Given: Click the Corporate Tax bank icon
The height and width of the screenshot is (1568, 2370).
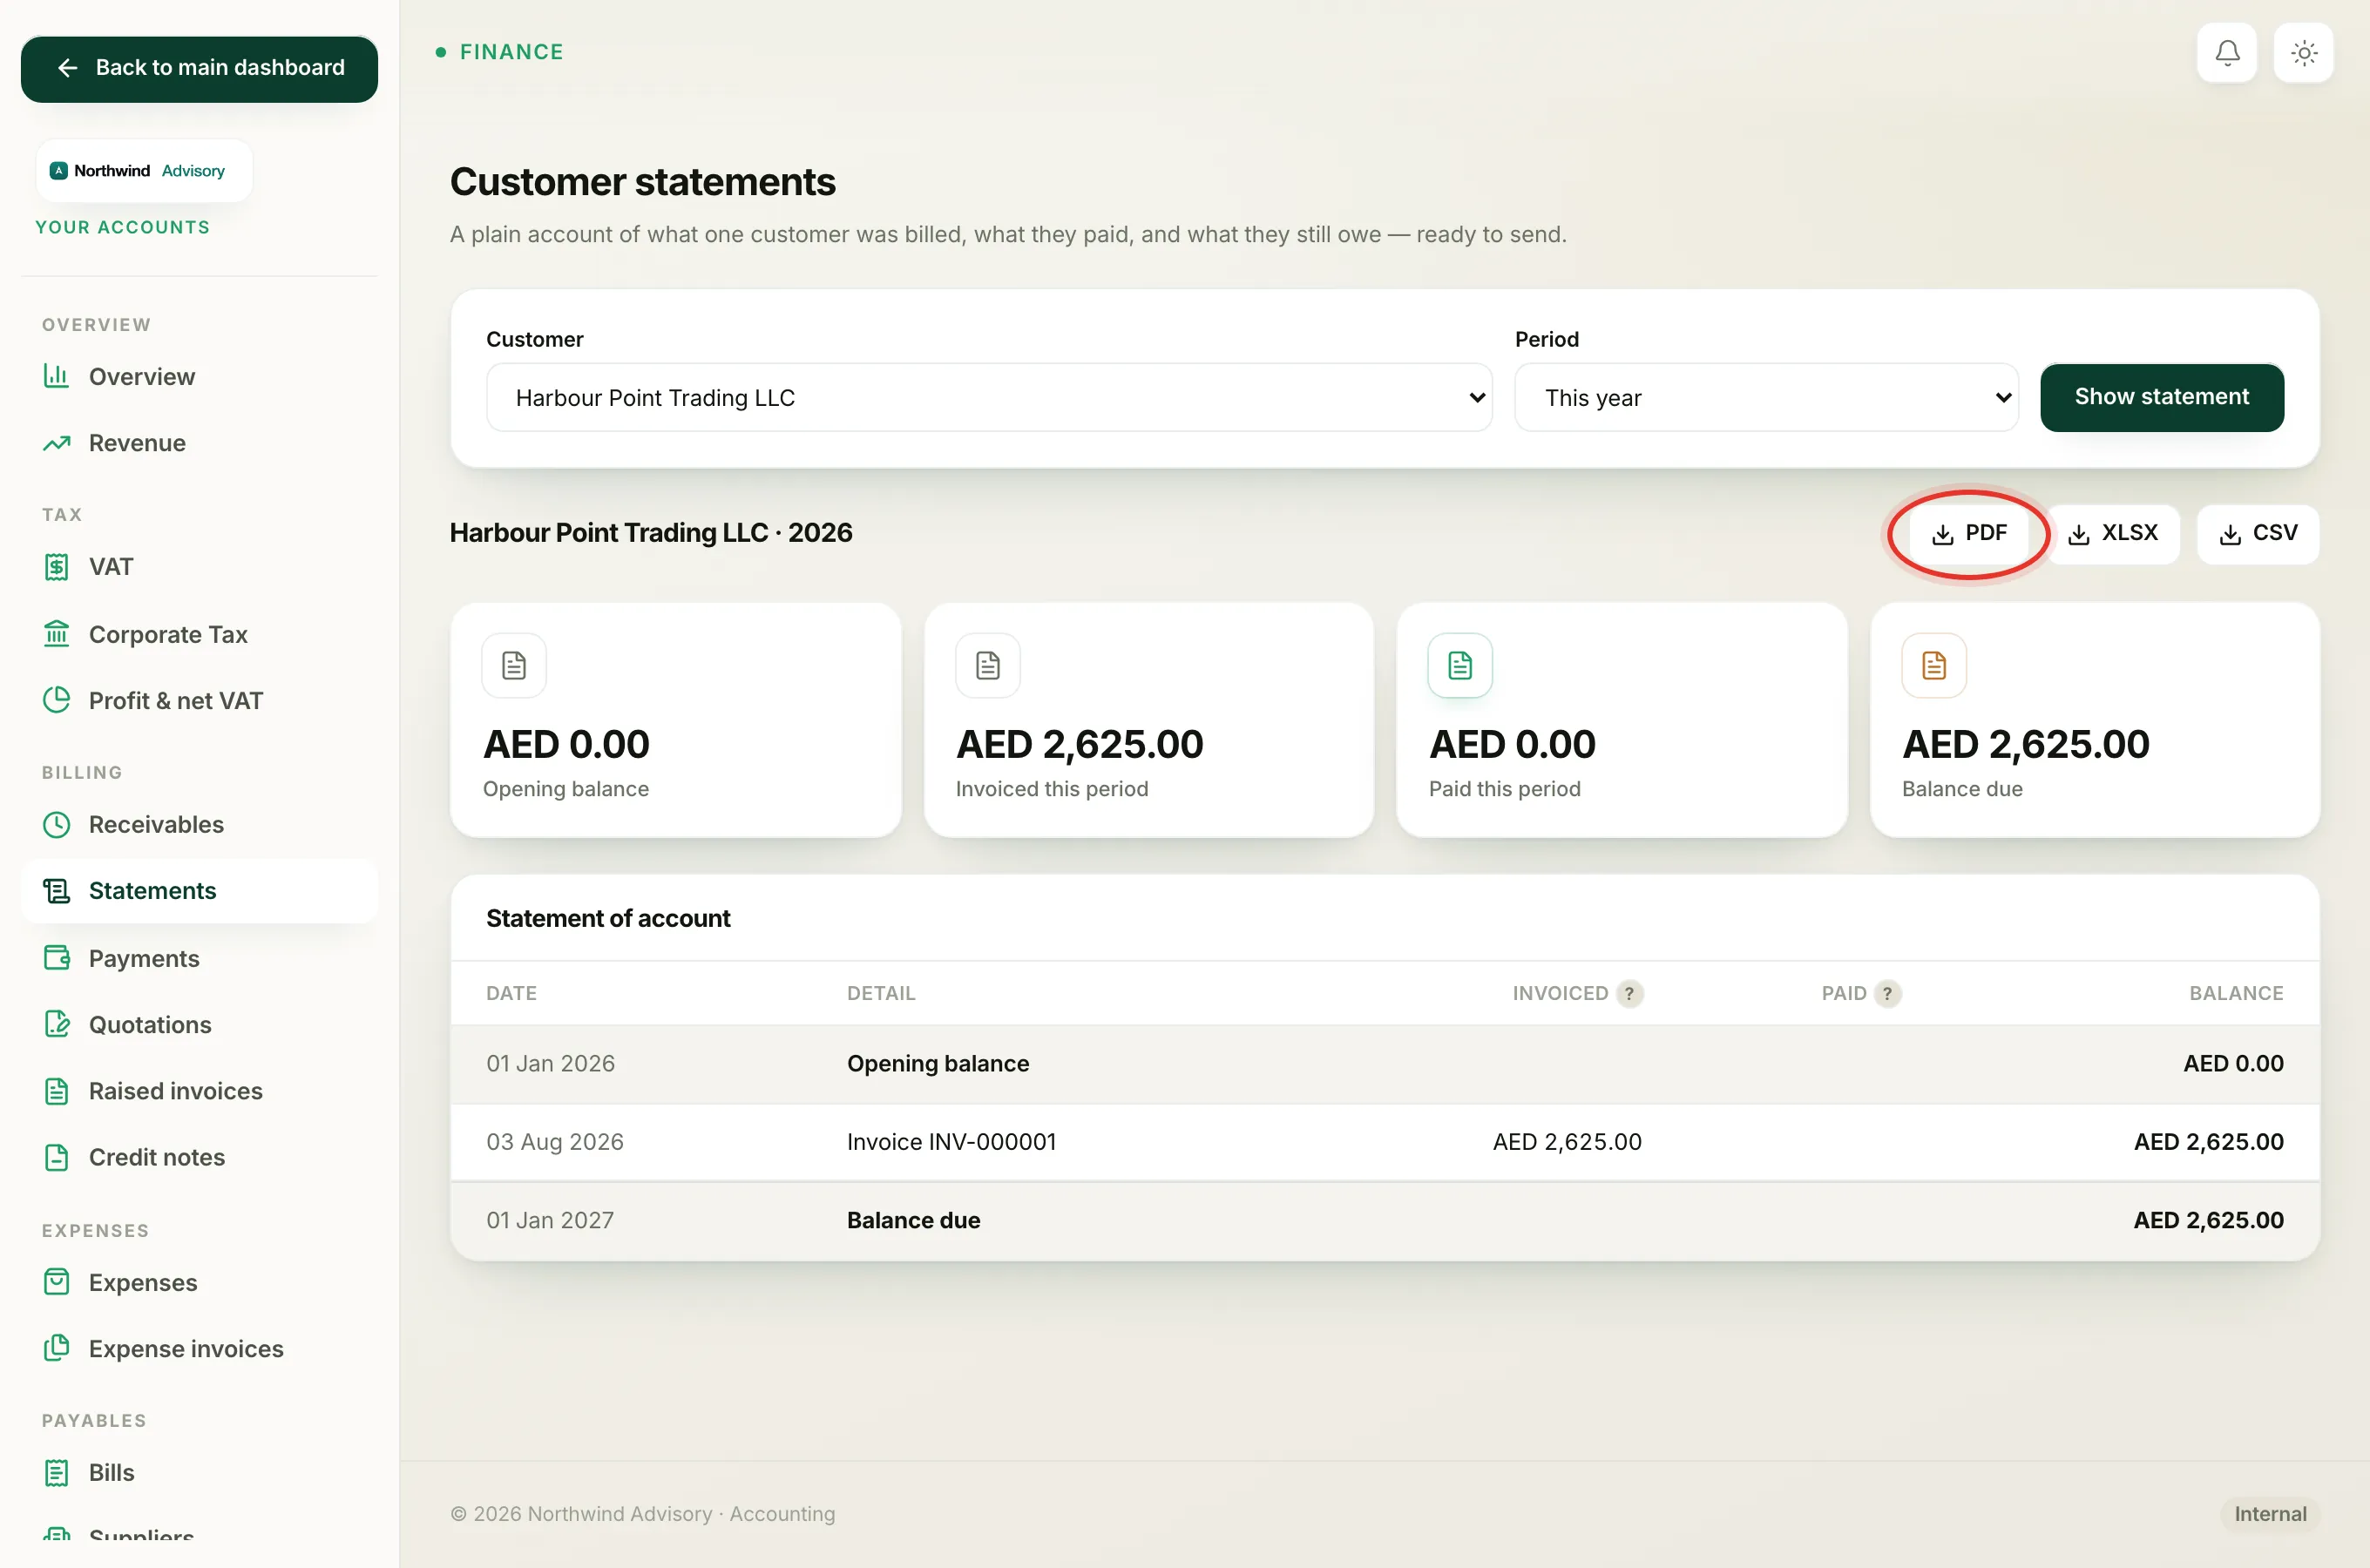Looking at the screenshot, I should [x=56, y=634].
